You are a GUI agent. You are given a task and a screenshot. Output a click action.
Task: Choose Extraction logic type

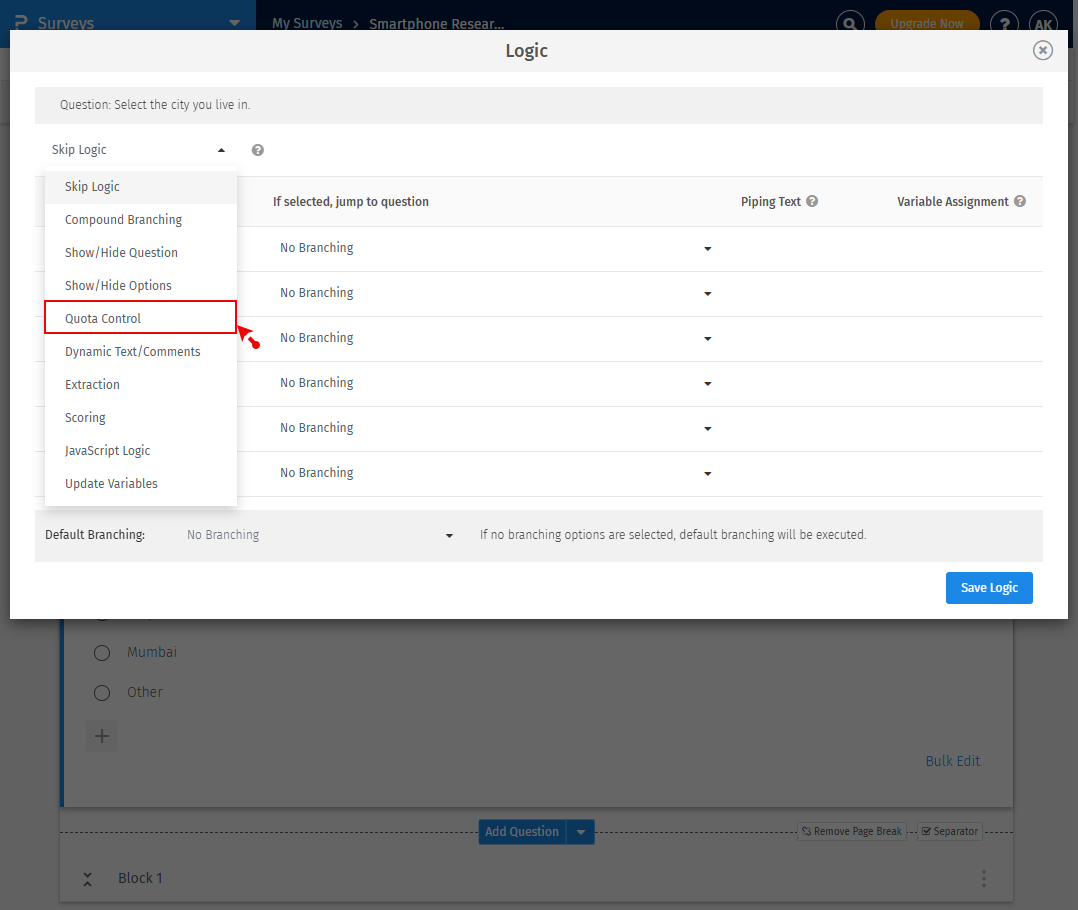click(x=141, y=384)
